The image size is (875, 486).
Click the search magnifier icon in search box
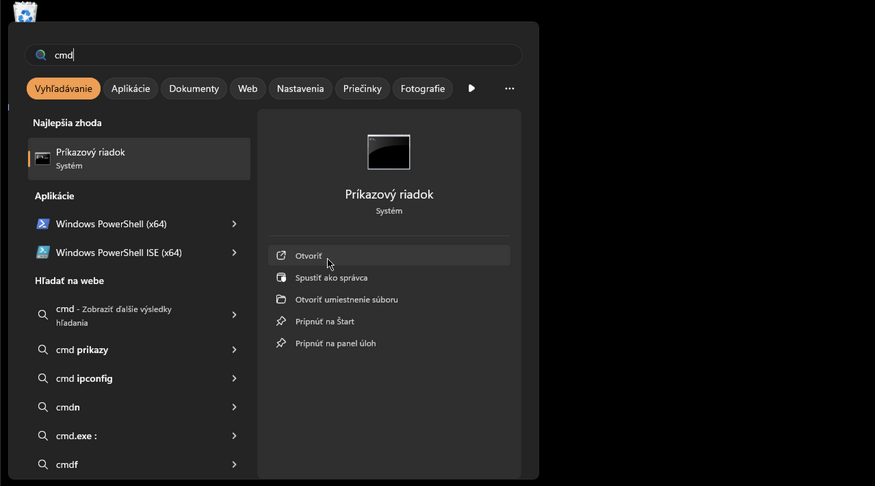tap(41, 55)
